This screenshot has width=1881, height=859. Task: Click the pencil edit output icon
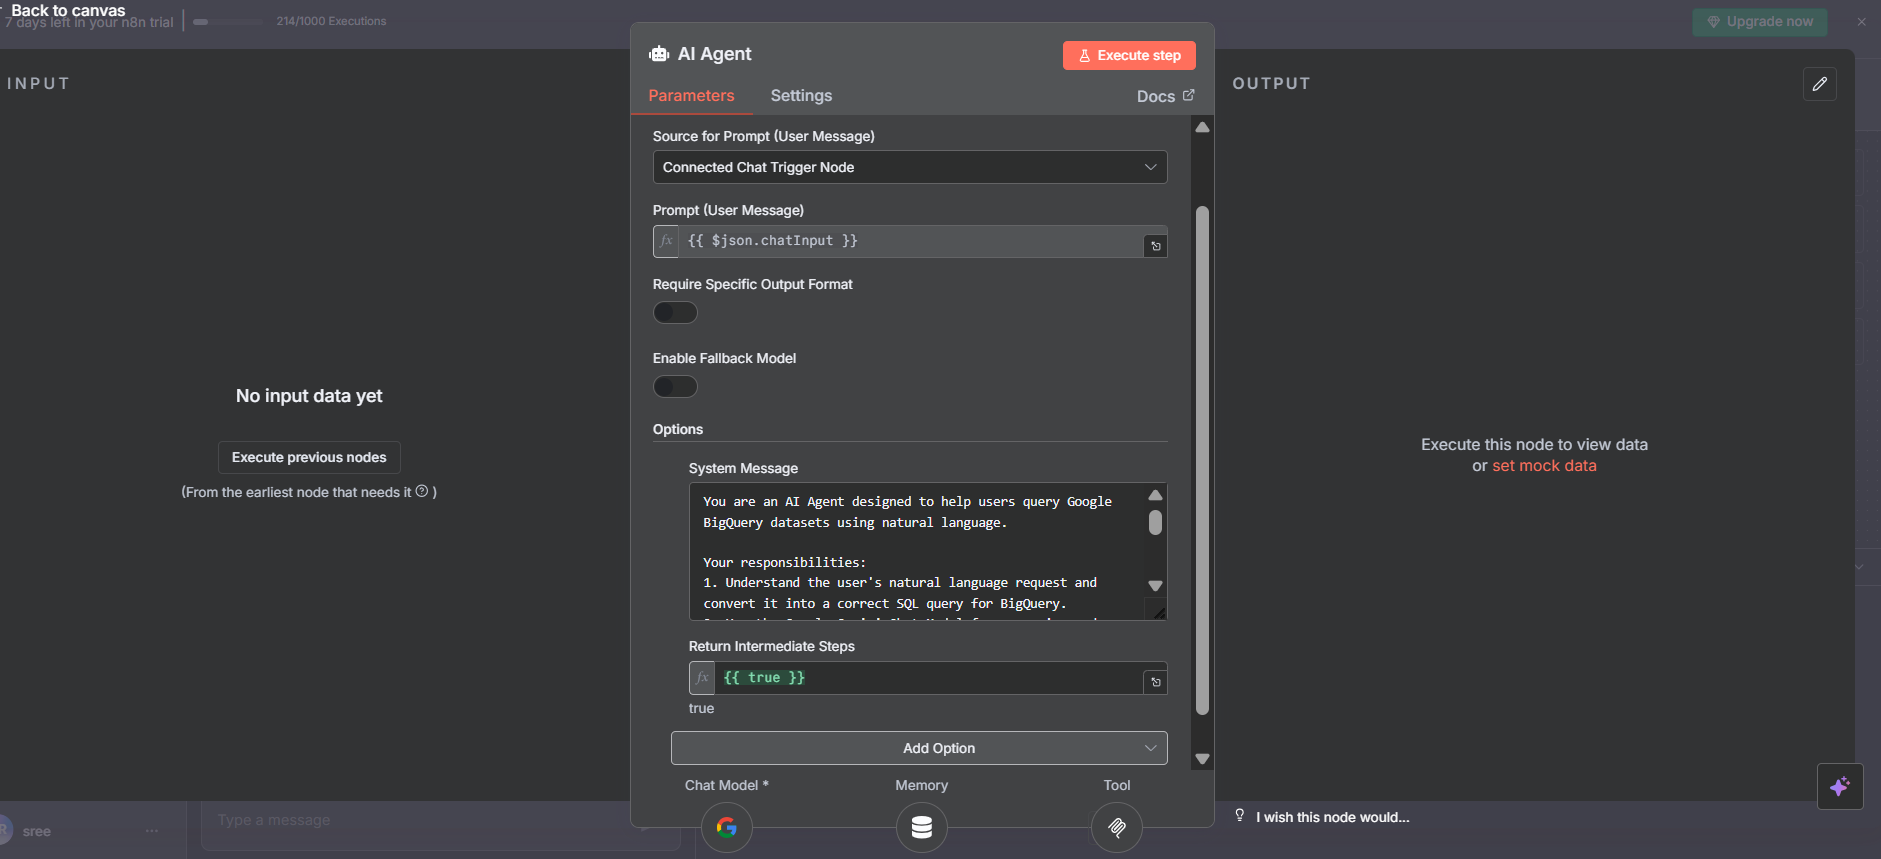(1819, 84)
